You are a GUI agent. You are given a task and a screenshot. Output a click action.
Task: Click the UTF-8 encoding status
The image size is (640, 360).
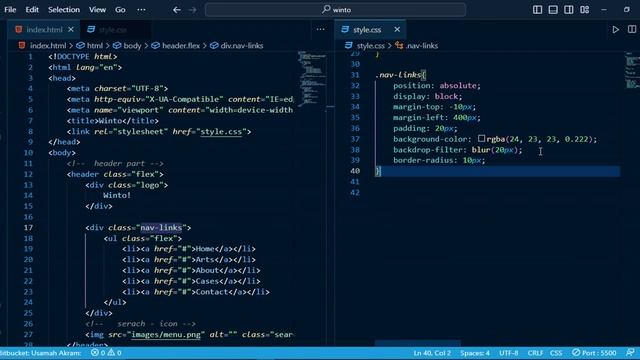(509, 353)
